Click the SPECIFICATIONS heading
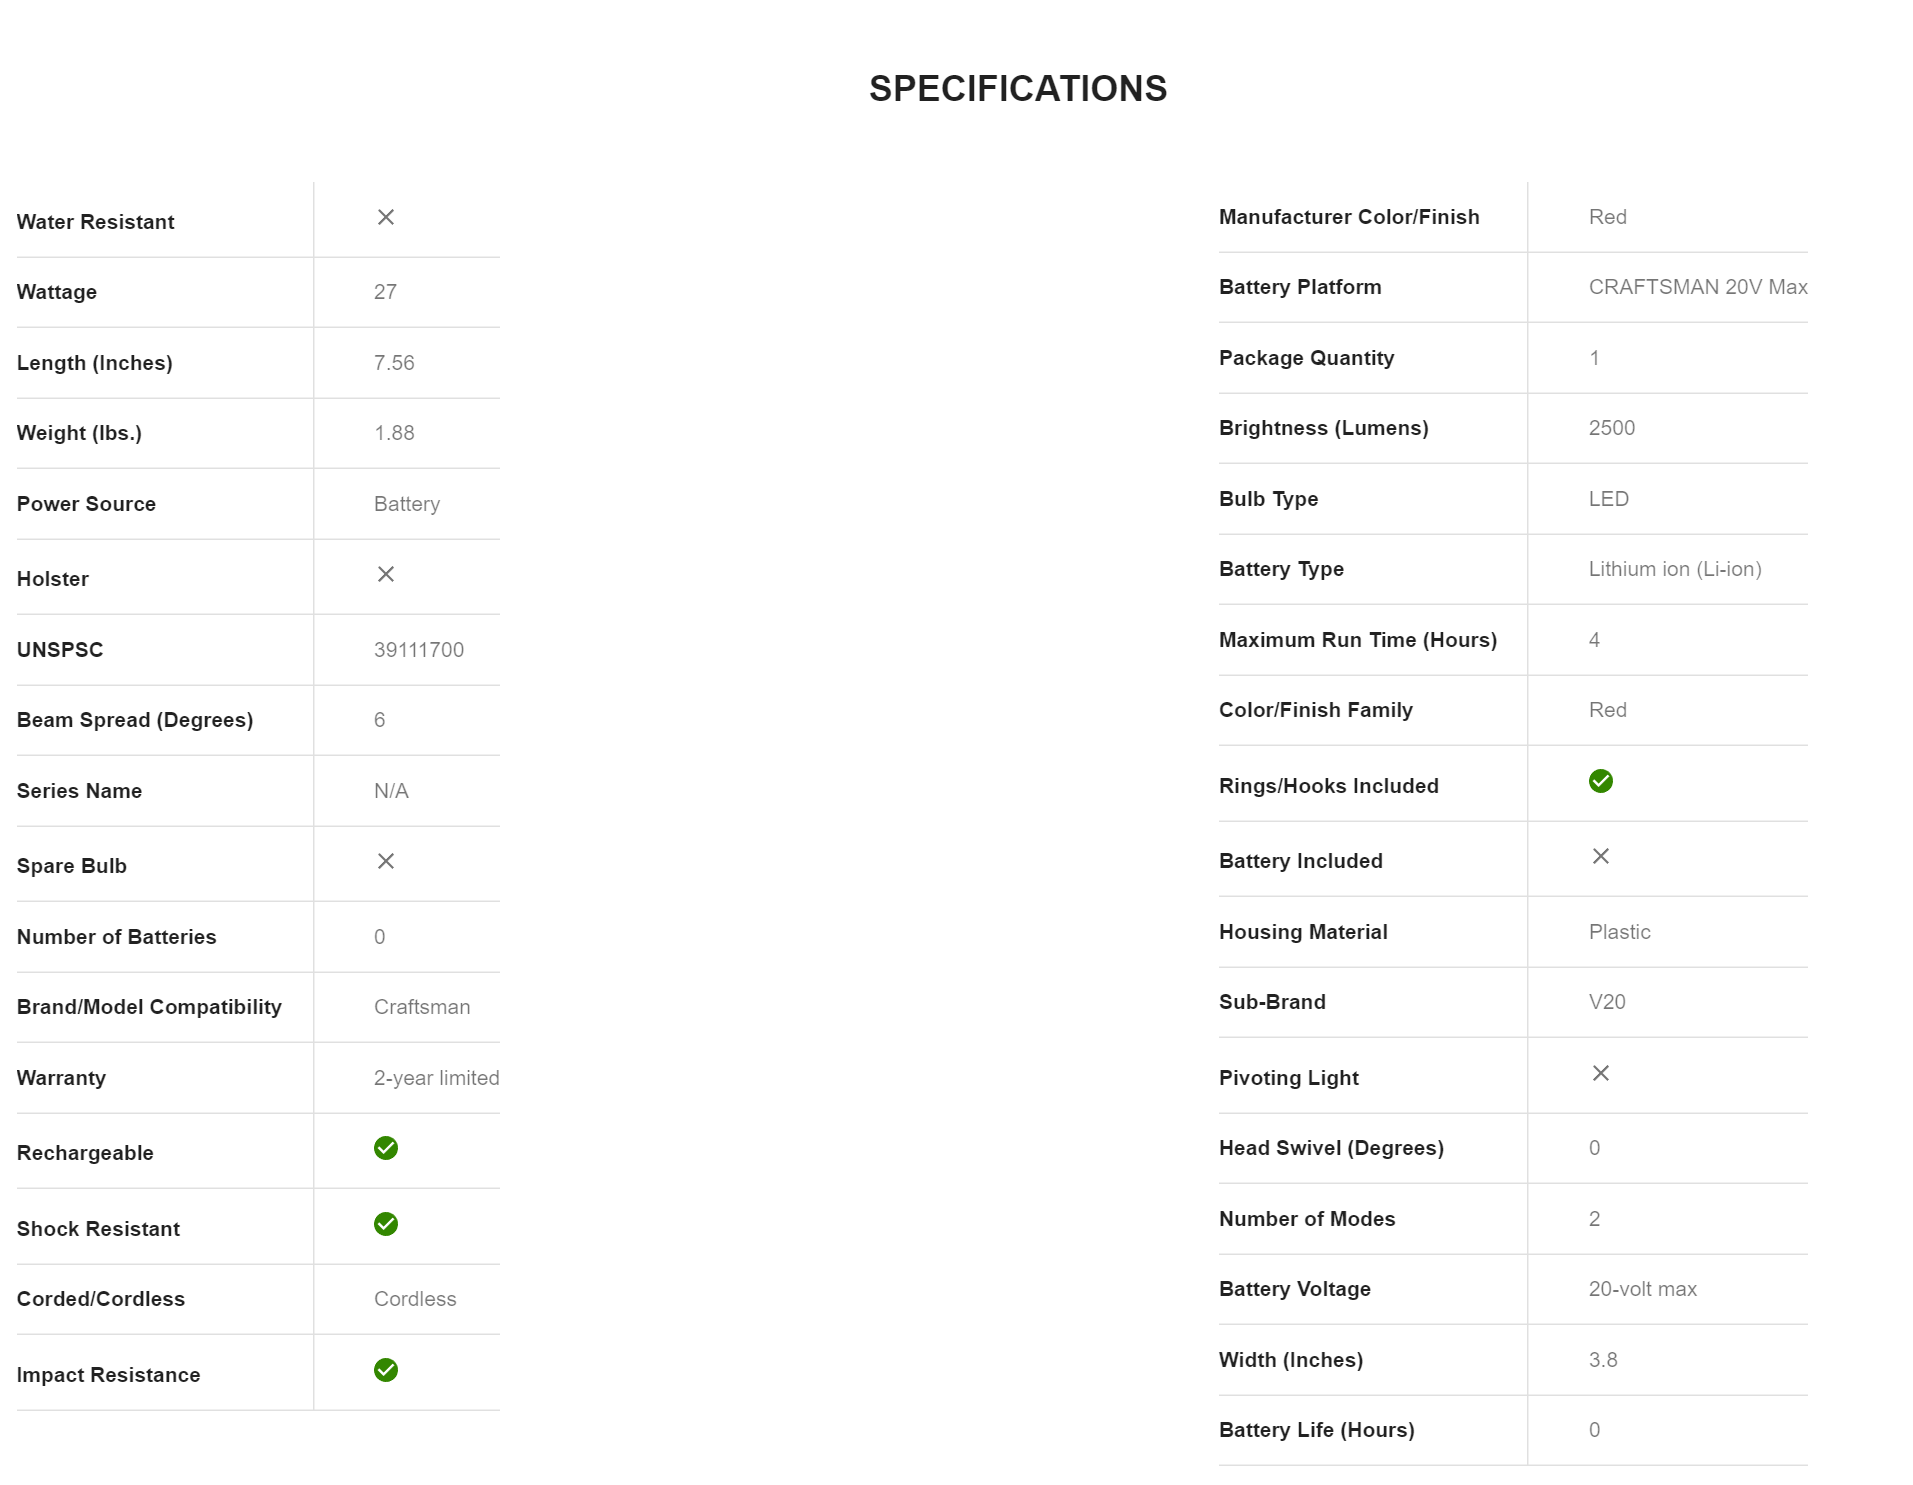This screenshot has width=1913, height=1485. [1017, 89]
